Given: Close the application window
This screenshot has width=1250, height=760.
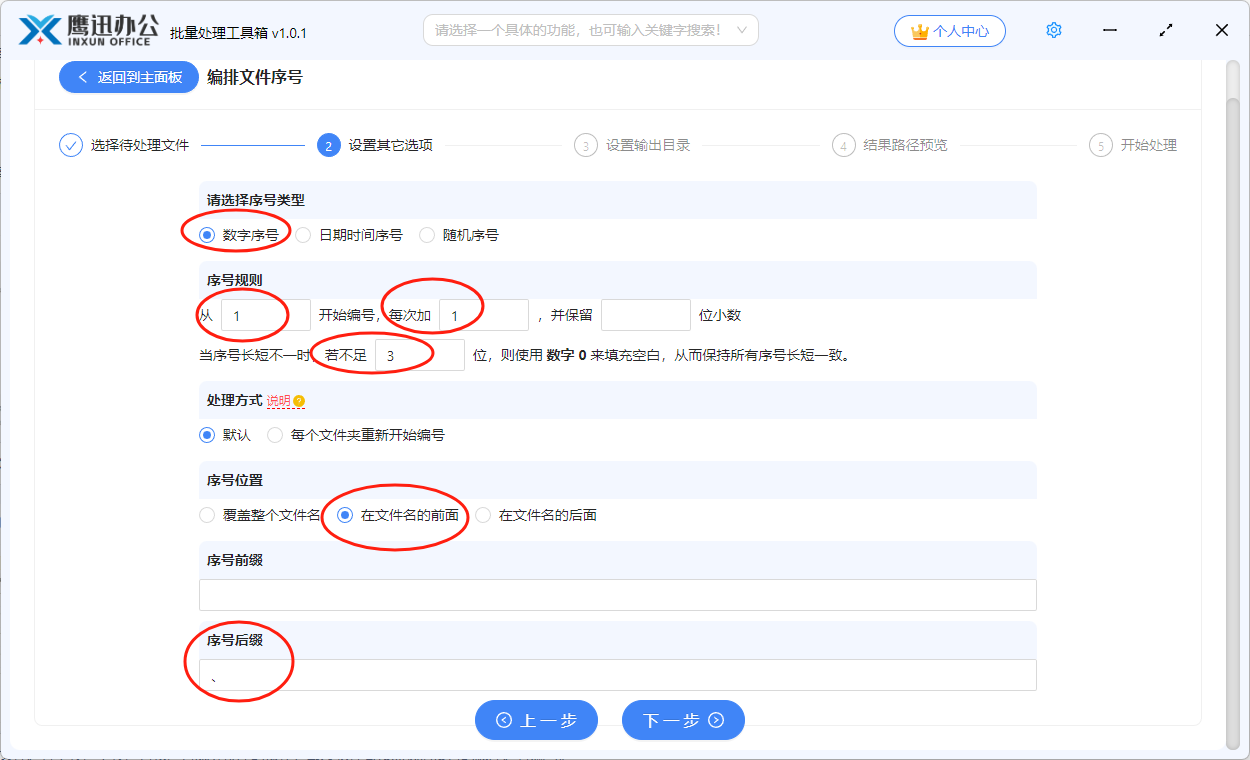Looking at the screenshot, I should (x=1222, y=31).
